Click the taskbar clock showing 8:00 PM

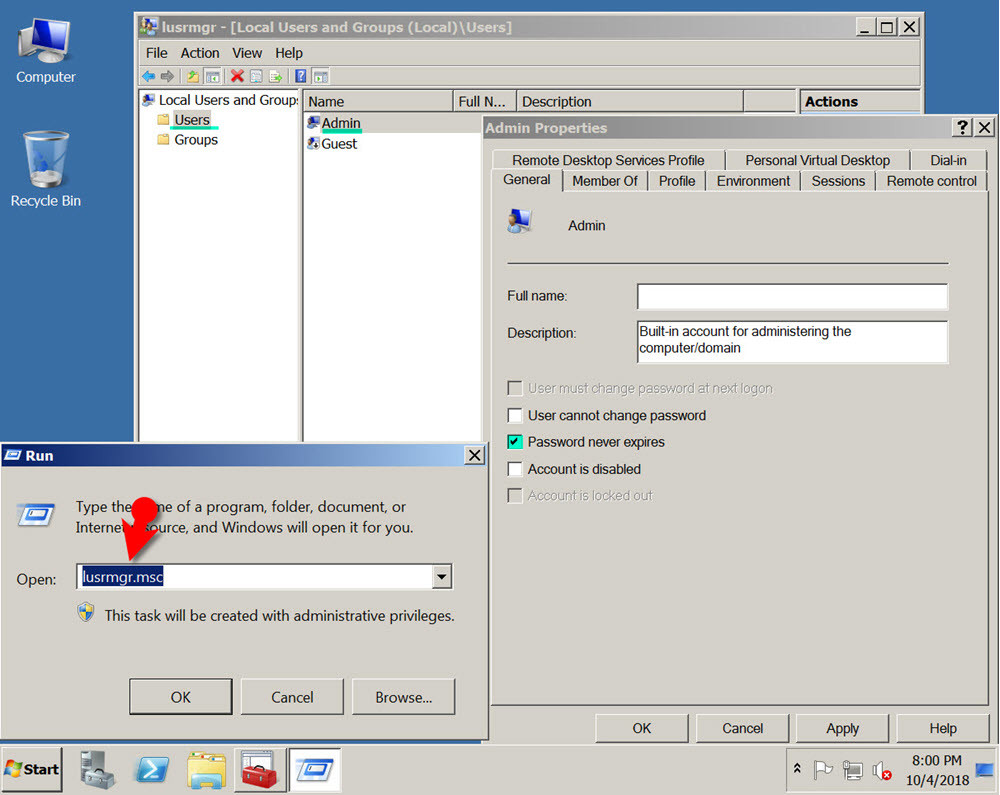point(937,770)
